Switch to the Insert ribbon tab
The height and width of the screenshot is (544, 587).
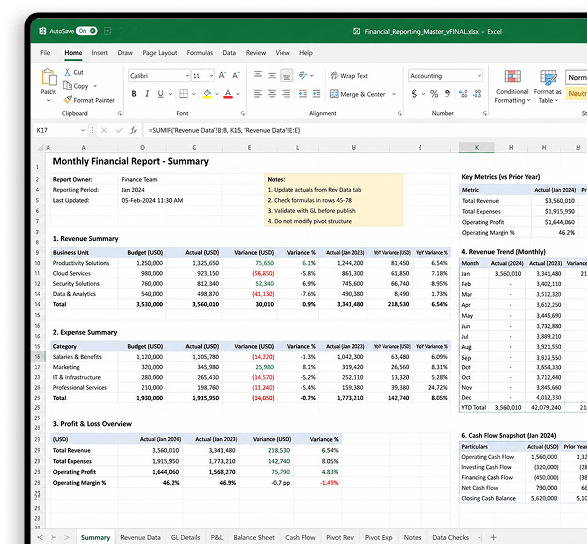(x=100, y=53)
